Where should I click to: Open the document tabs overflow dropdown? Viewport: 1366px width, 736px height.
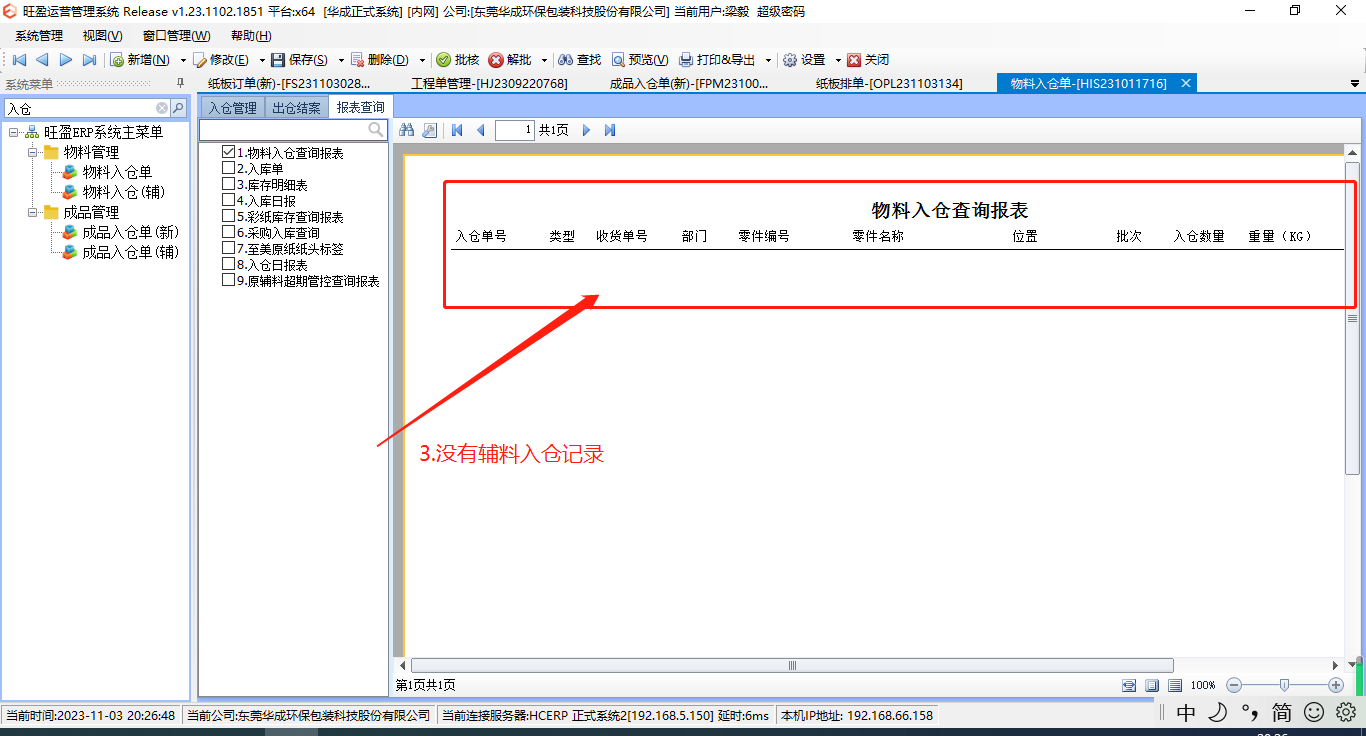point(1355,84)
